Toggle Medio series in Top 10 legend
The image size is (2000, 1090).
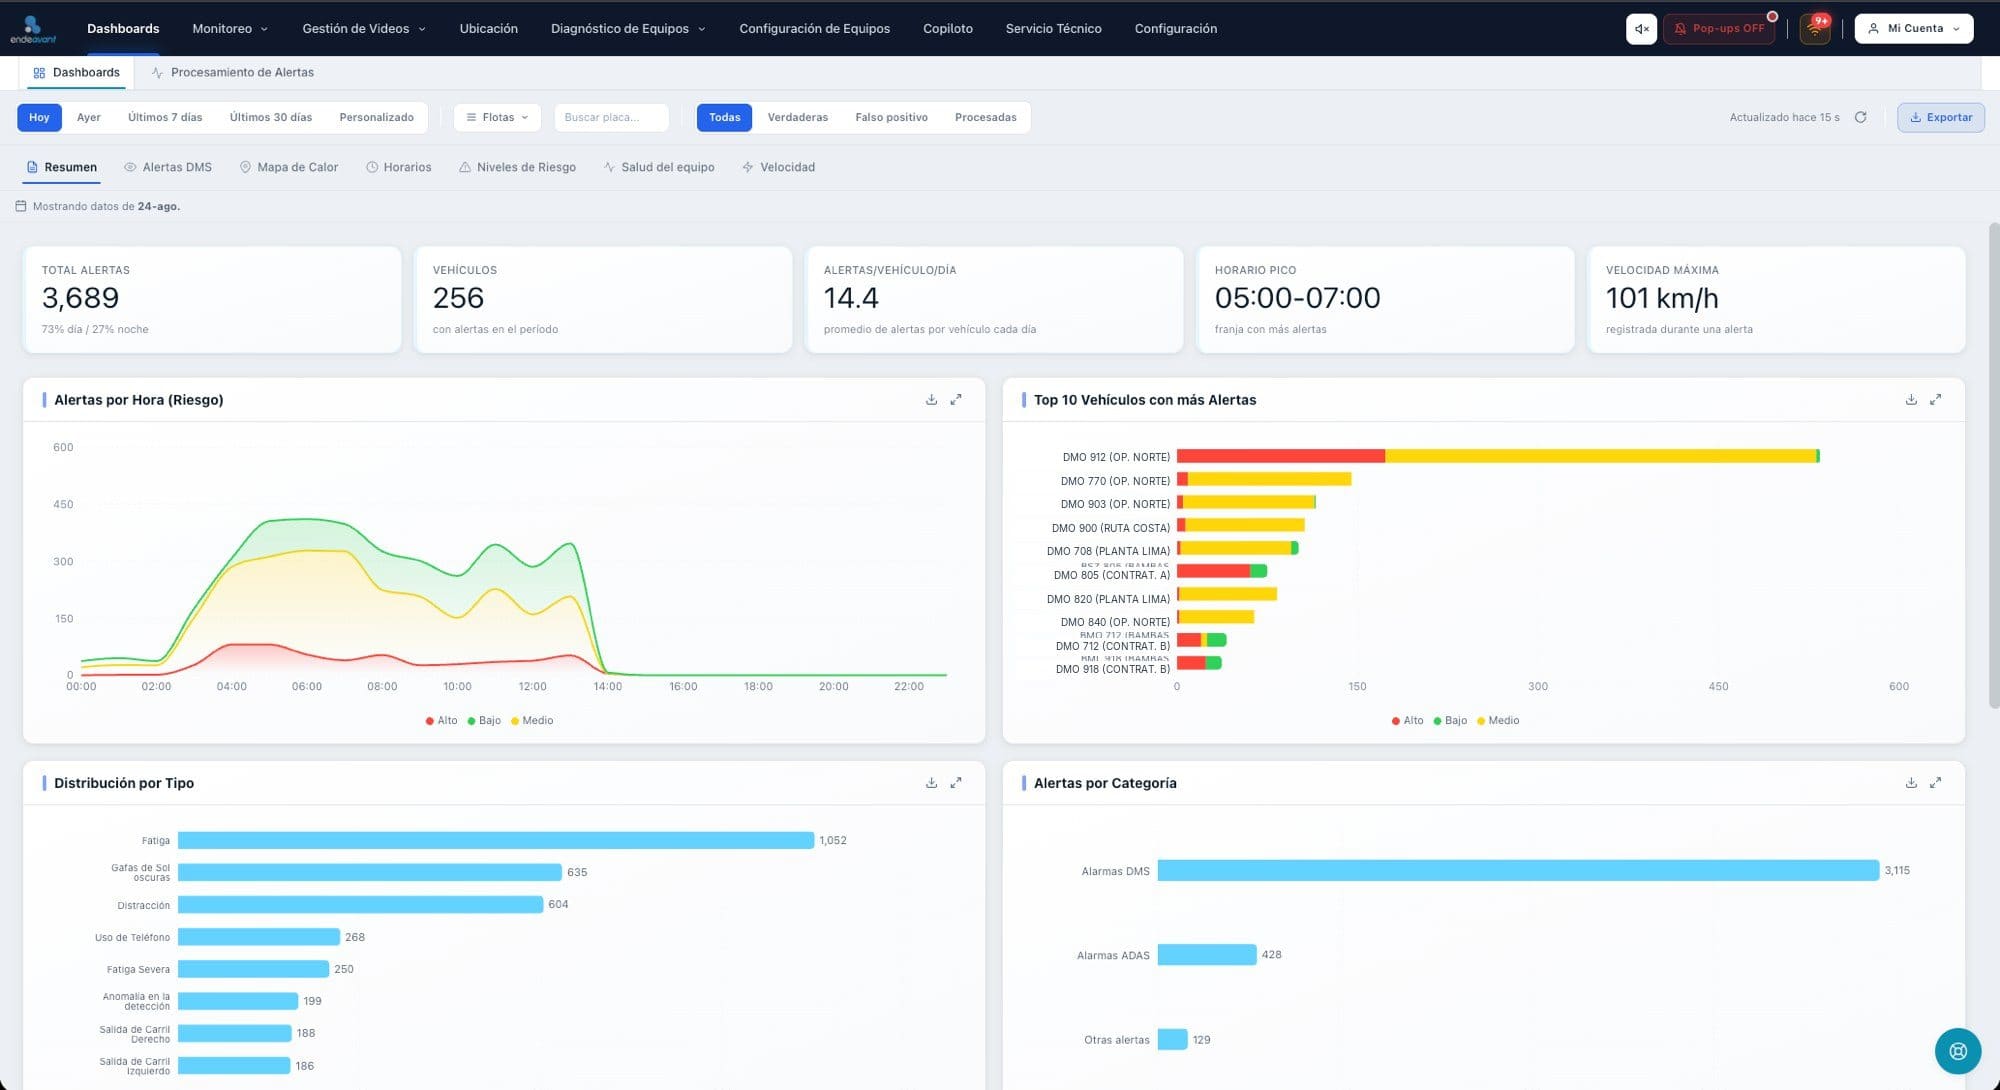(1497, 721)
